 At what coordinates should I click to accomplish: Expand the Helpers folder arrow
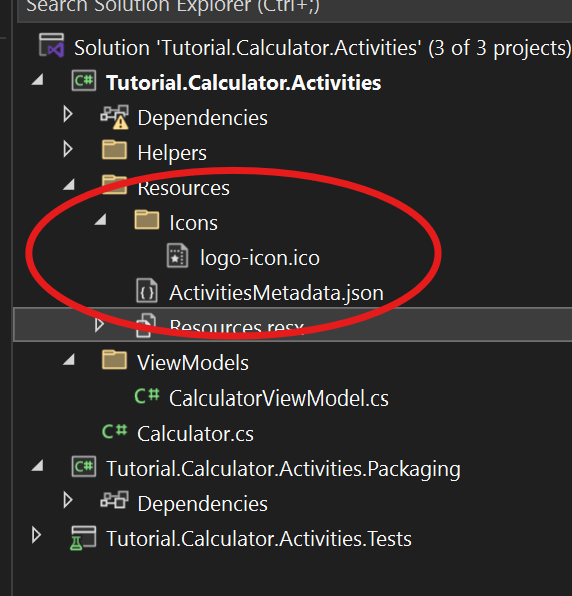[68, 149]
